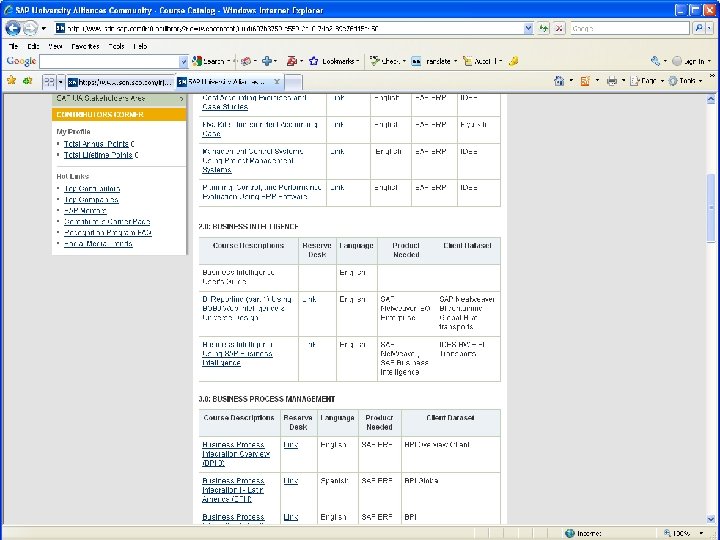Viewport: 720px width, 540px height.
Task: Refresh the page with the green arrows icon
Action: click(x=544, y=28)
